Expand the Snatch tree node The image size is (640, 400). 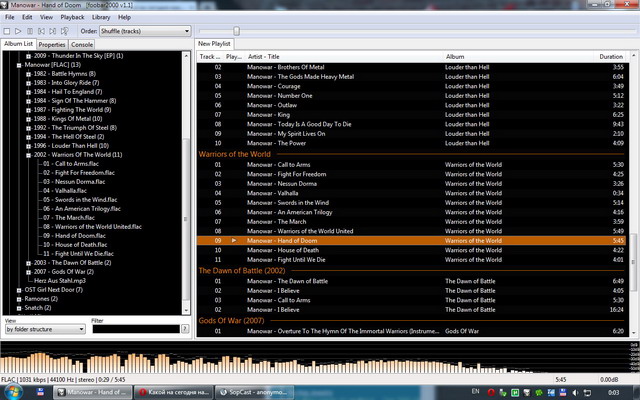(x=19, y=308)
